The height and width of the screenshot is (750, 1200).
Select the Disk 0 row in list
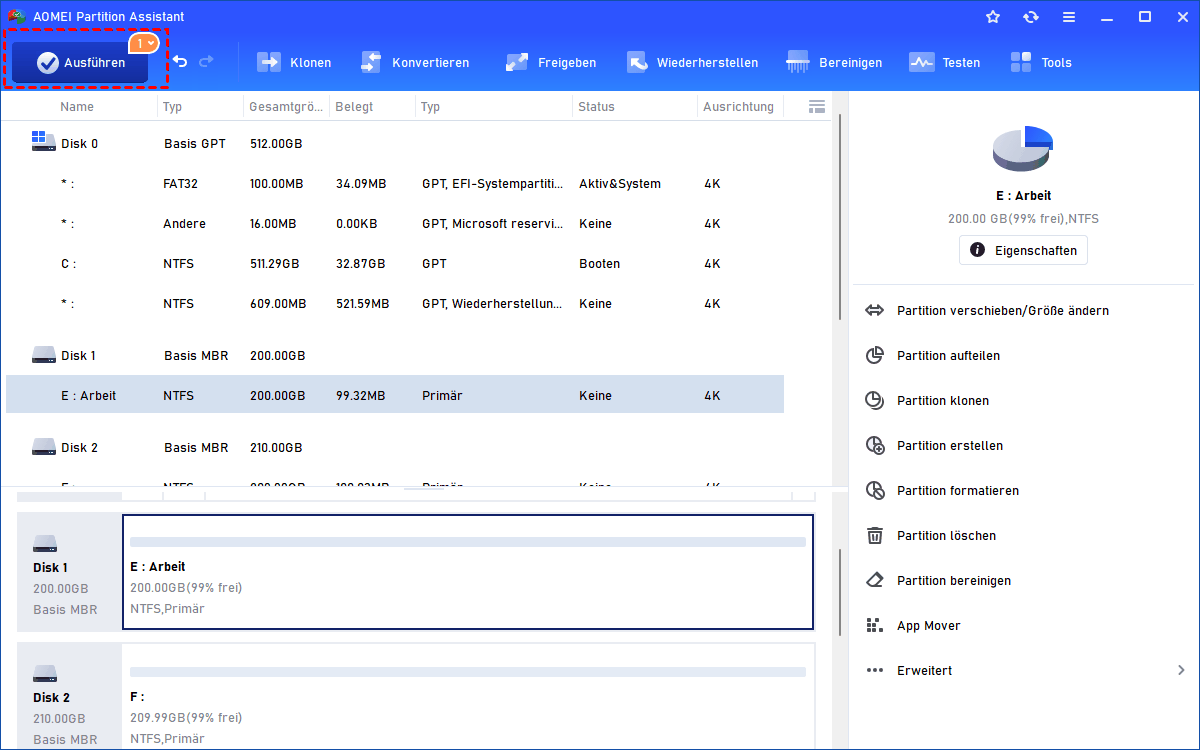(x=395, y=143)
